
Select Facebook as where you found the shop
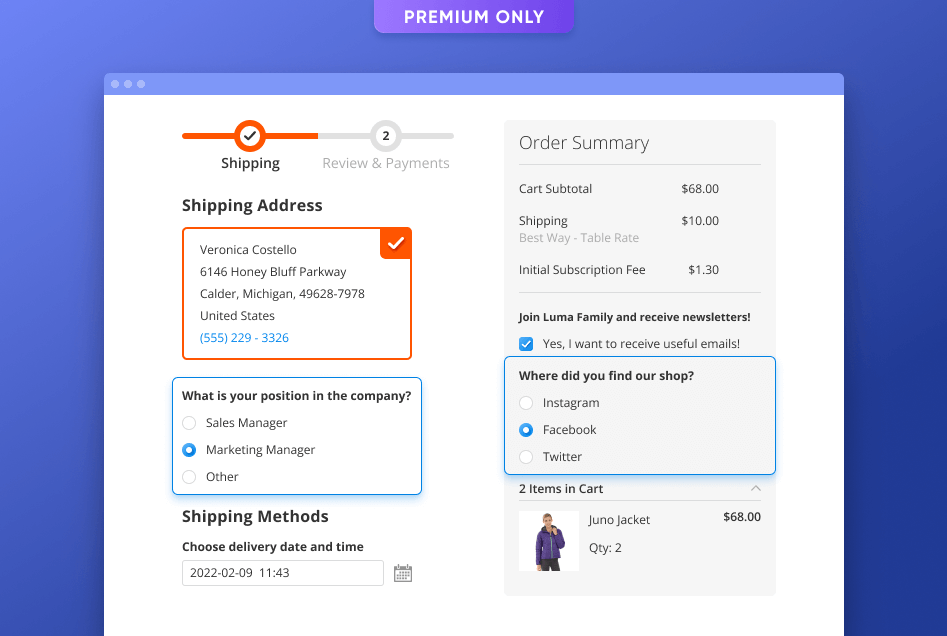tap(527, 429)
